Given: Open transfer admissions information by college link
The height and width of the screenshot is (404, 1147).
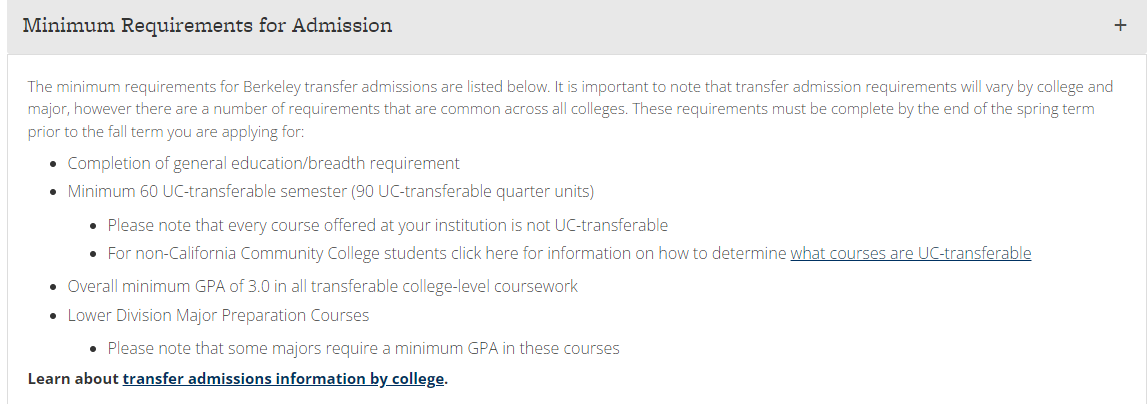Looking at the screenshot, I should [x=283, y=378].
